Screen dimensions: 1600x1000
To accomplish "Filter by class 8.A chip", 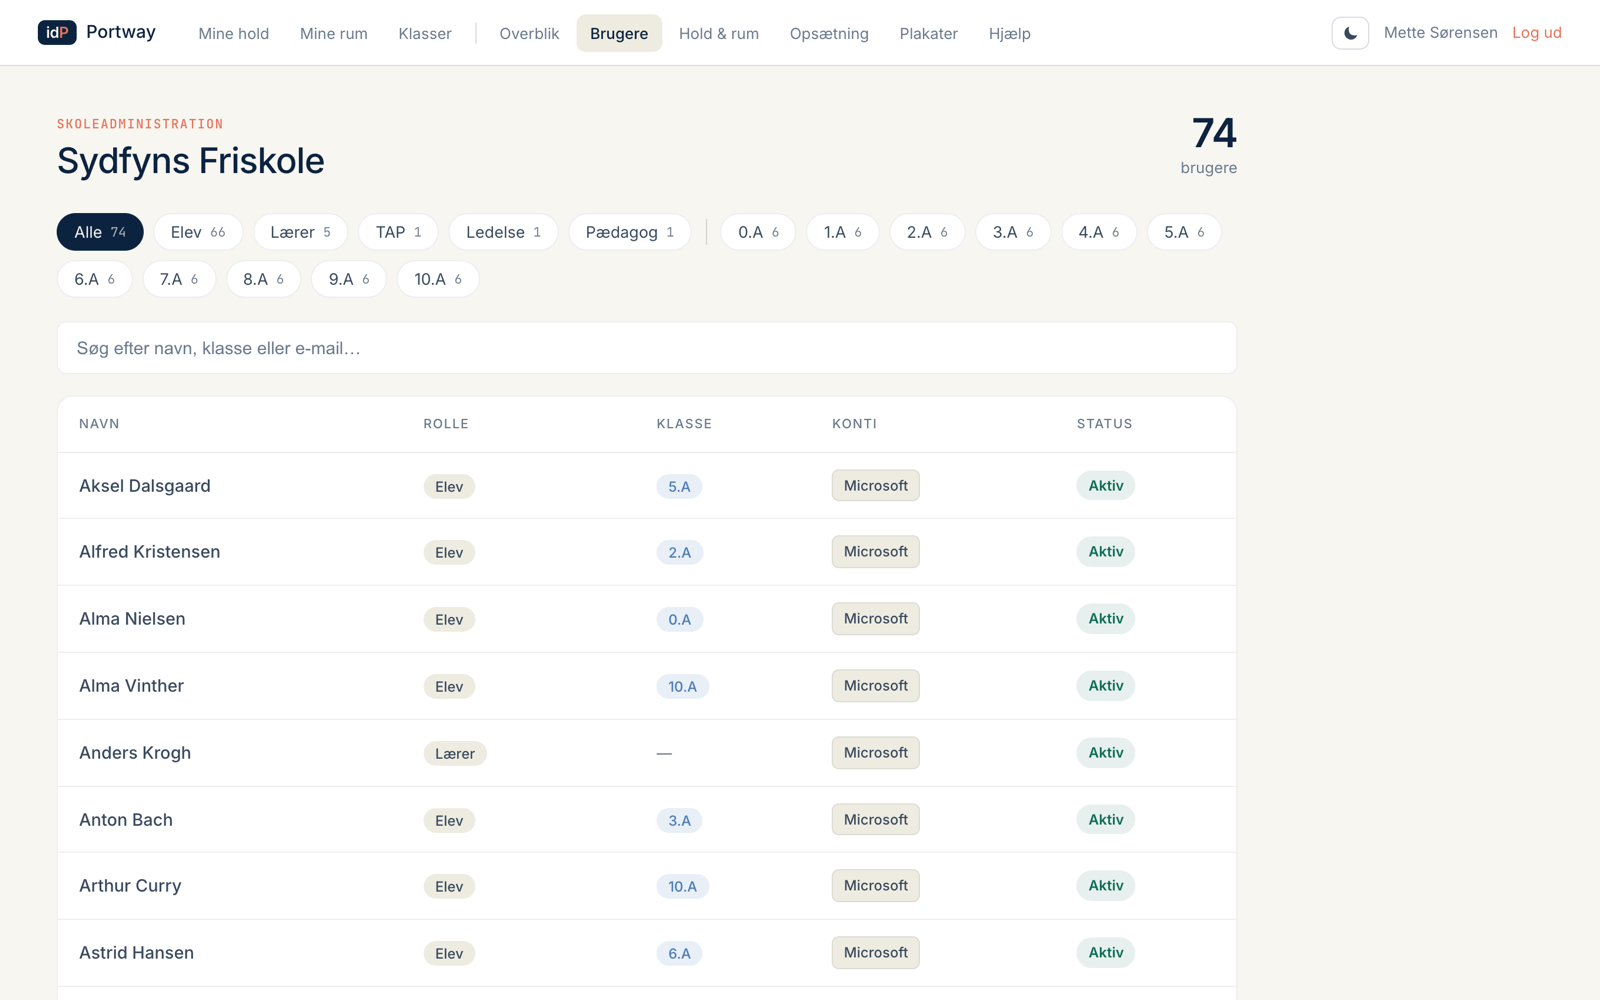I will (263, 279).
